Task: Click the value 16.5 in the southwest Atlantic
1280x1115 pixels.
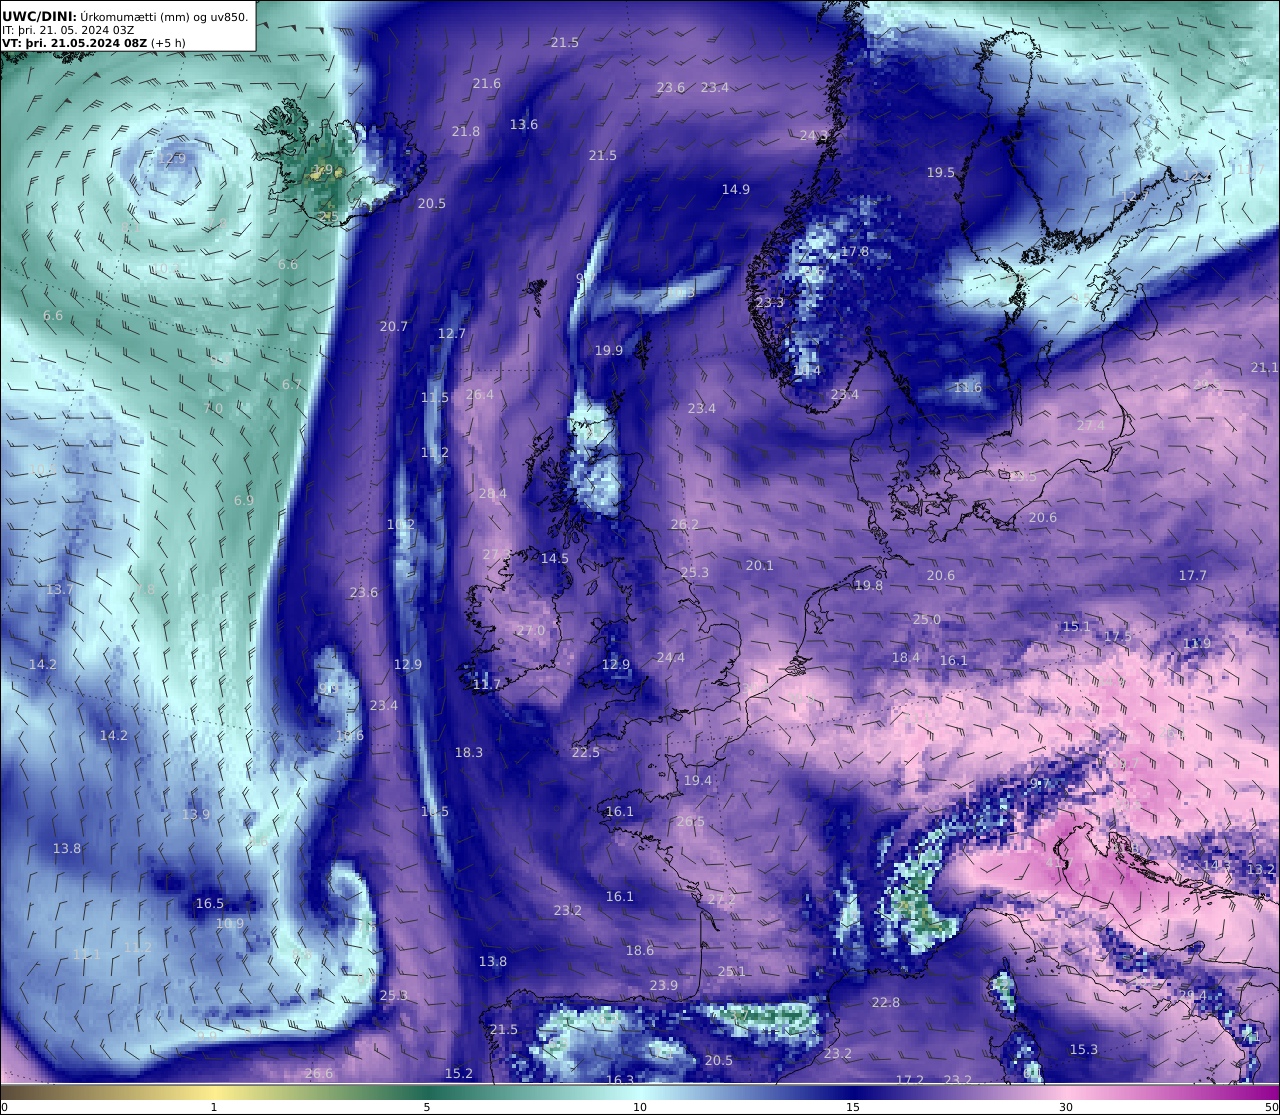Action: (210, 904)
